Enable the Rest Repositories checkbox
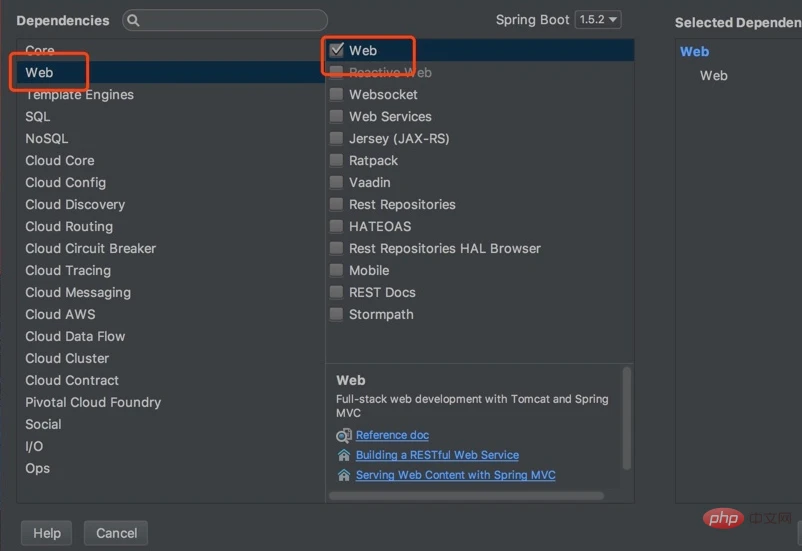This screenshot has height=551, width=802. 337,204
